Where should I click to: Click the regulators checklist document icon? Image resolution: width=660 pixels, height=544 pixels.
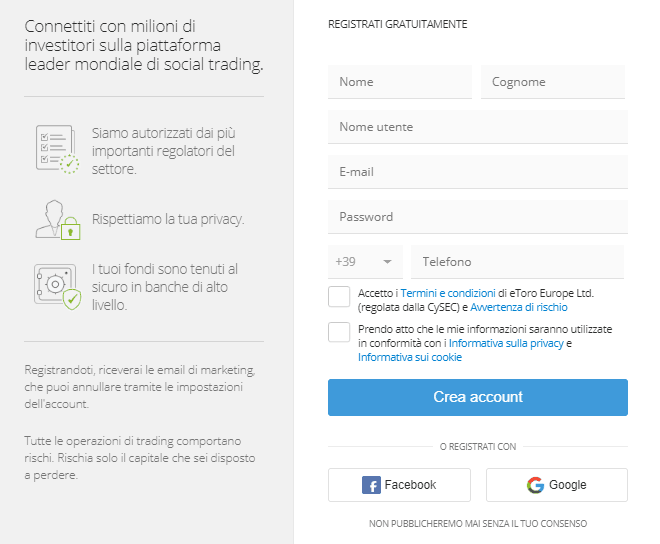57,149
